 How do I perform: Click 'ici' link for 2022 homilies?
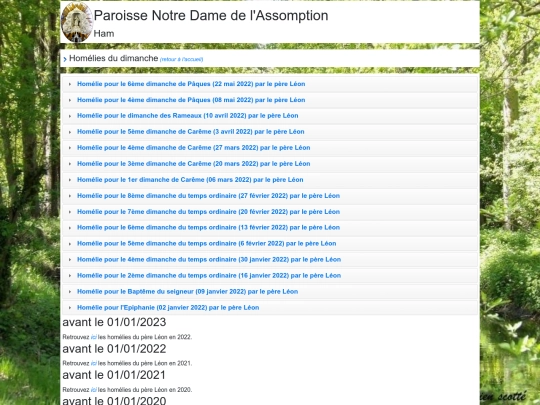coord(93,337)
